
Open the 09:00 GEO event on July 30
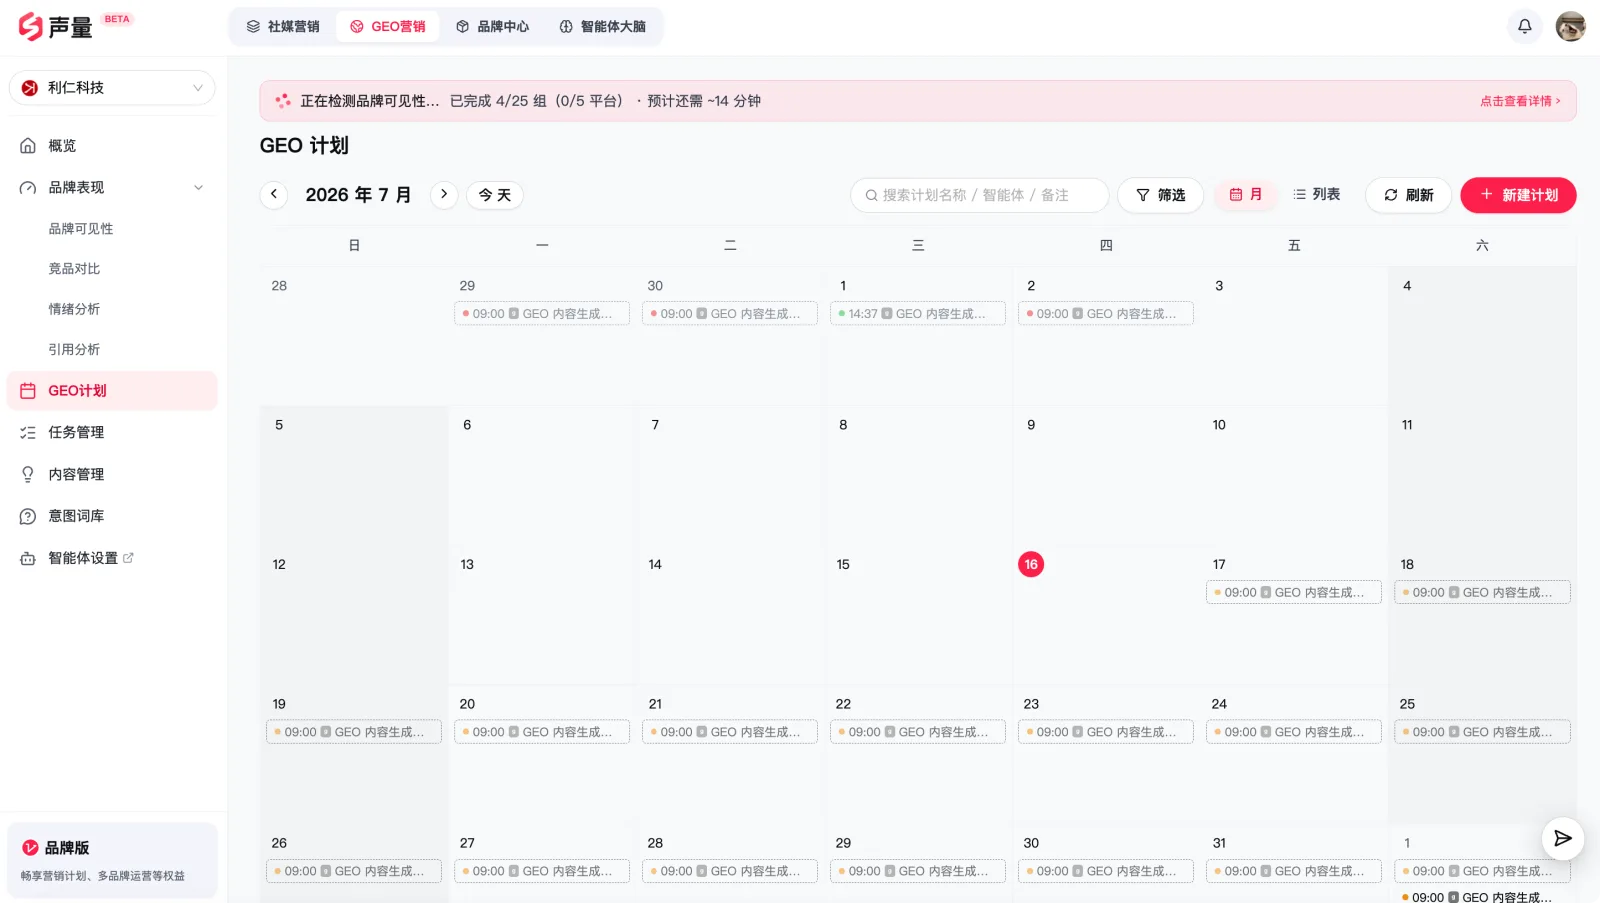click(1106, 871)
